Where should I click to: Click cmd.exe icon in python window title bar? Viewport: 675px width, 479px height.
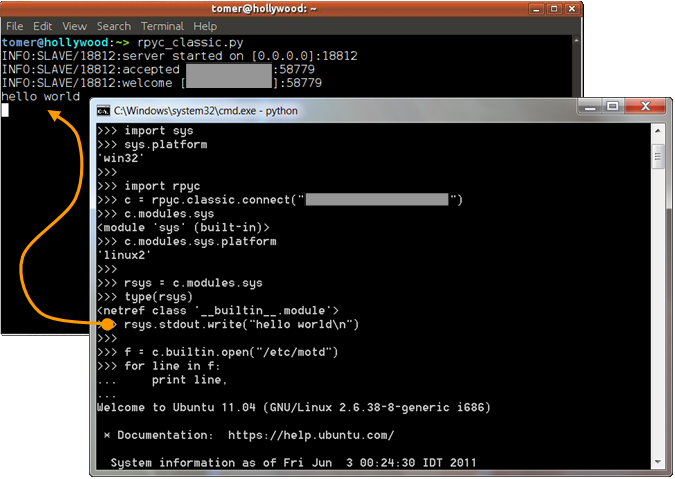click(103, 111)
